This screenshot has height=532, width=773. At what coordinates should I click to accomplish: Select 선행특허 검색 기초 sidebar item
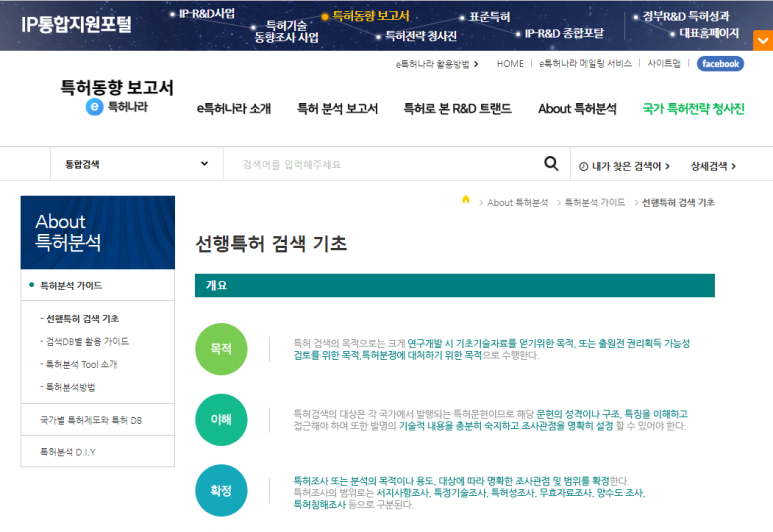82,319
